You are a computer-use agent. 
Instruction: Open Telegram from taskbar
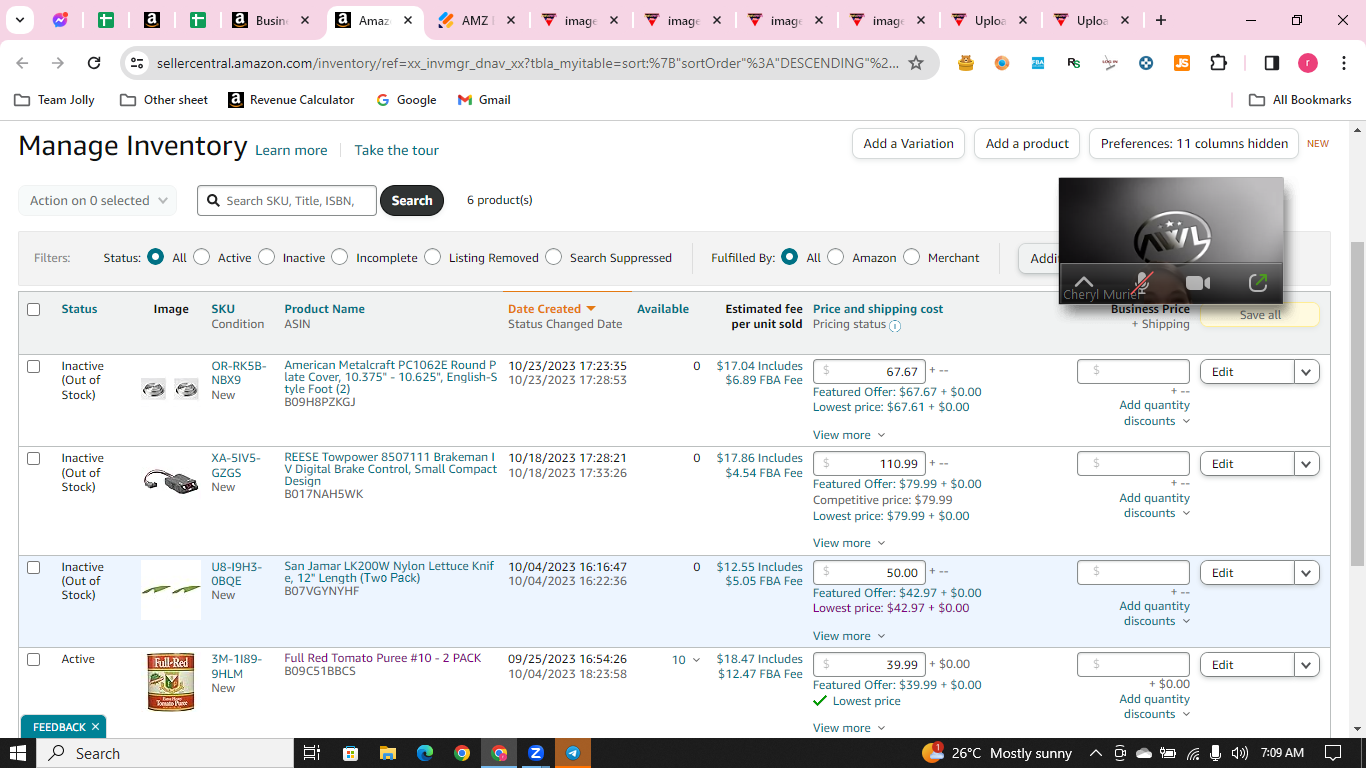click(573, 753)
